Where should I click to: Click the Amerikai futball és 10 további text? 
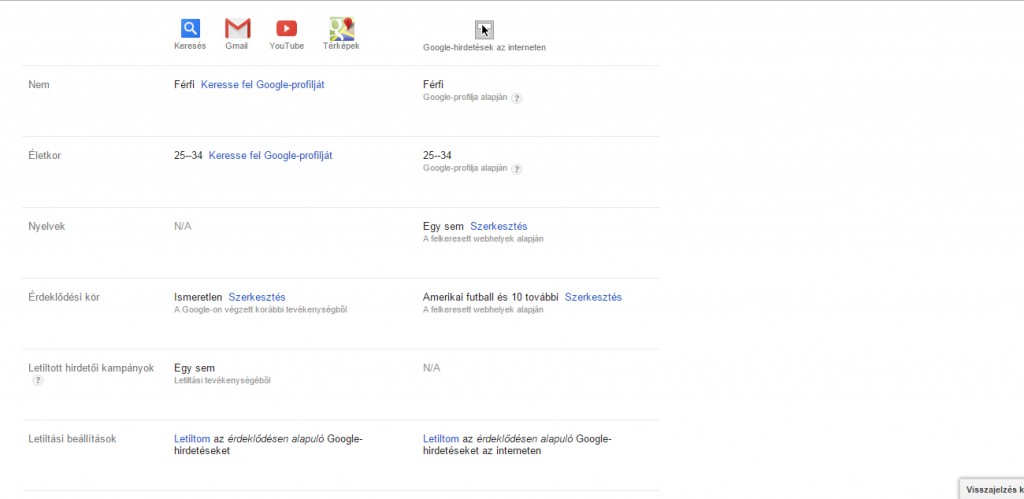click(x=491, y=297)
